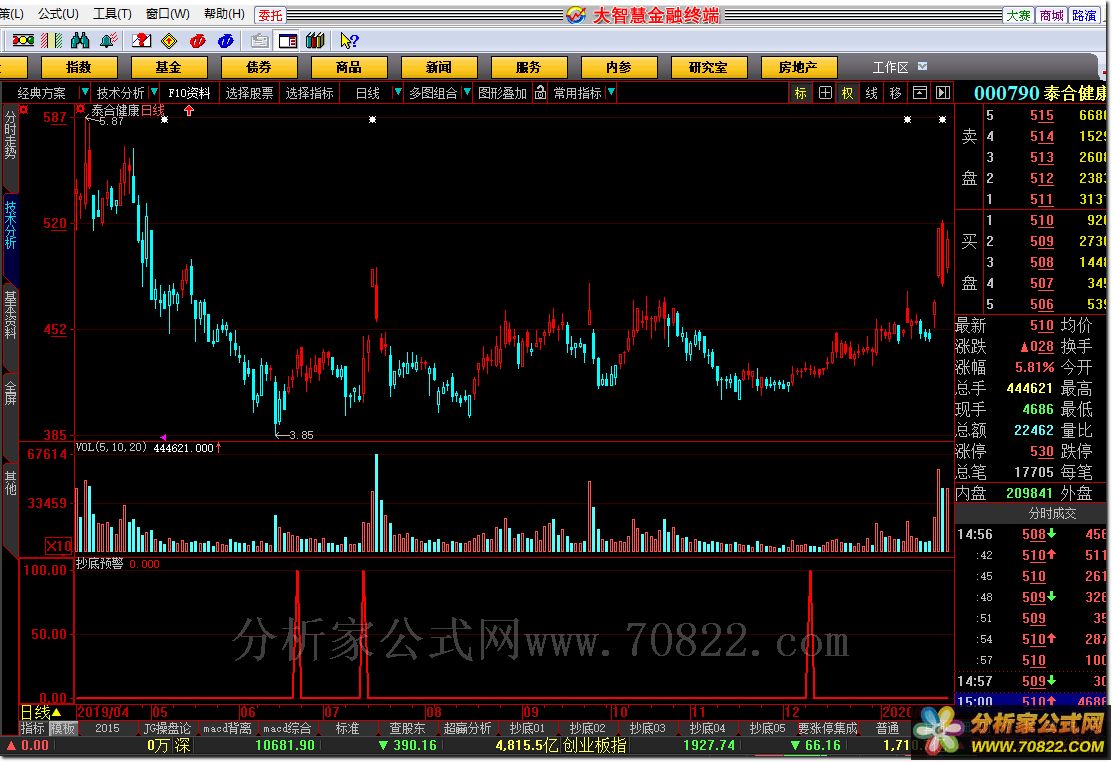Click the 日线 period arrow at bottom left

click(57, 712)
